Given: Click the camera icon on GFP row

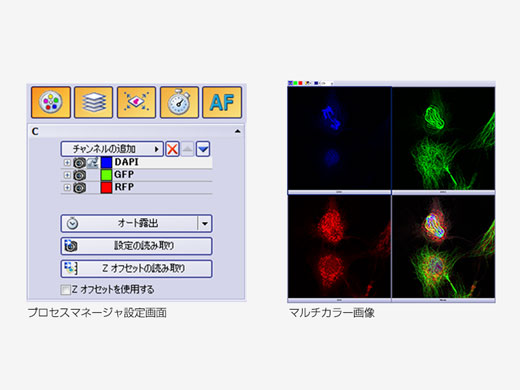Looking at the screenshot, I should pos(79,175).
